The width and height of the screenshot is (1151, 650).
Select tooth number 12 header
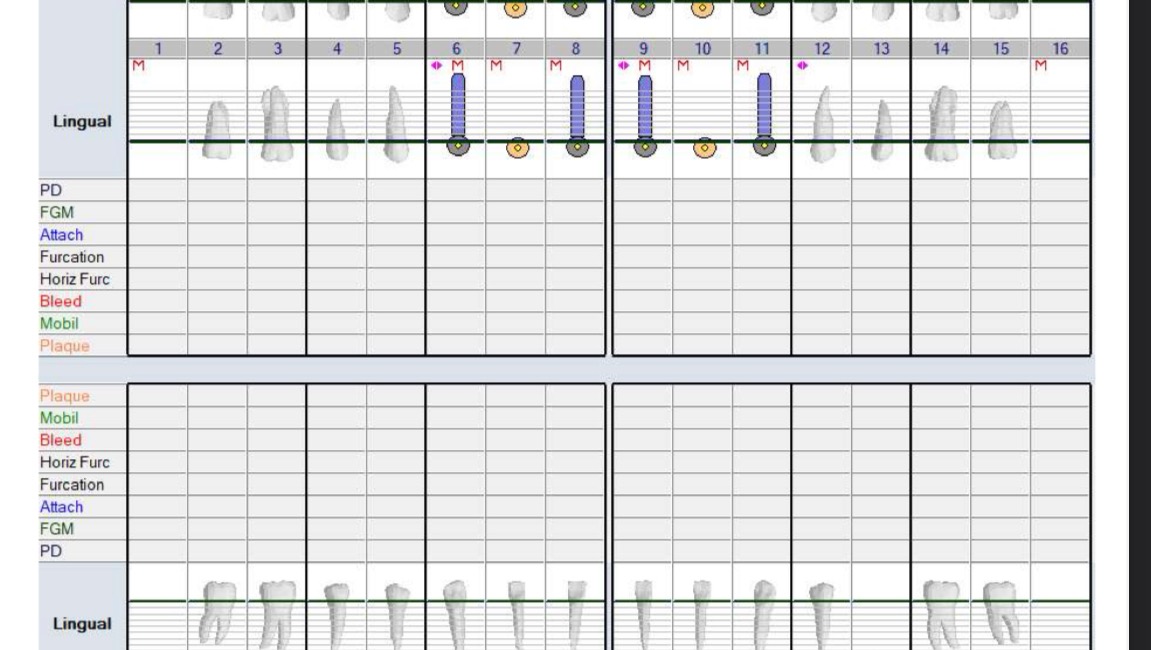(822, 48)
